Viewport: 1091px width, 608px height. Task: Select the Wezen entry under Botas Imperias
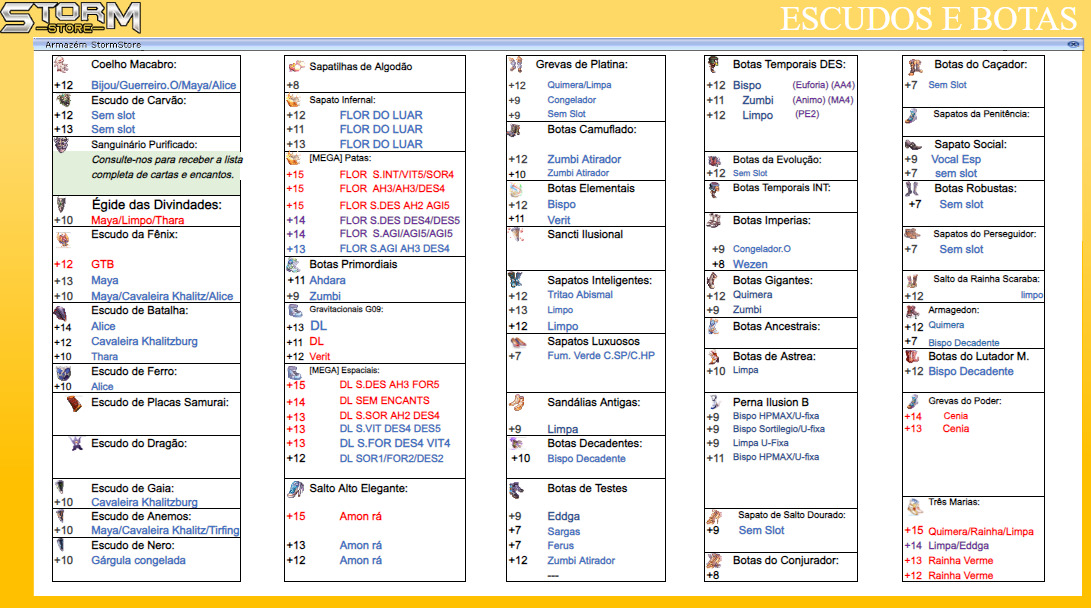pos(750,264)
